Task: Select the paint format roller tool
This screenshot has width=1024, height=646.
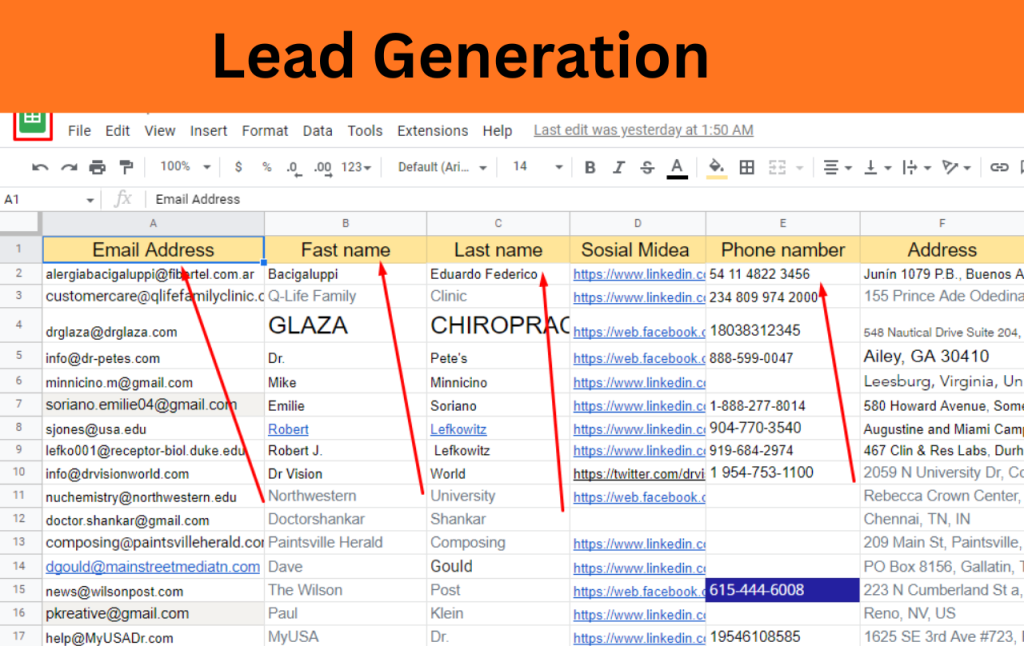Action: (126, 167)
